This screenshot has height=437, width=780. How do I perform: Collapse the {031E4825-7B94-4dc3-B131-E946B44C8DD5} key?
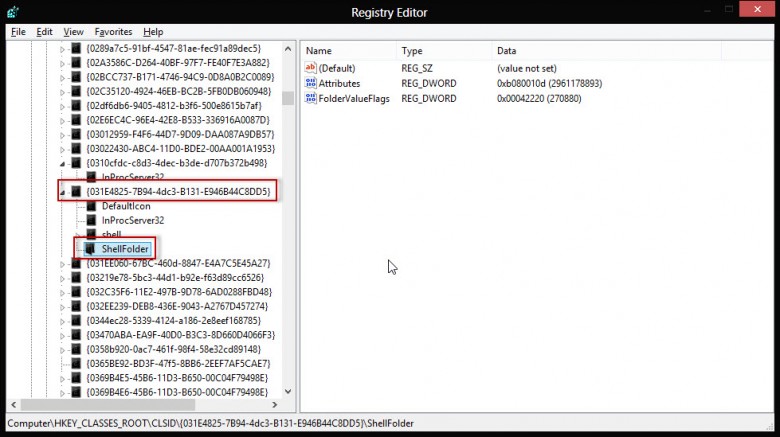point(62,192)
